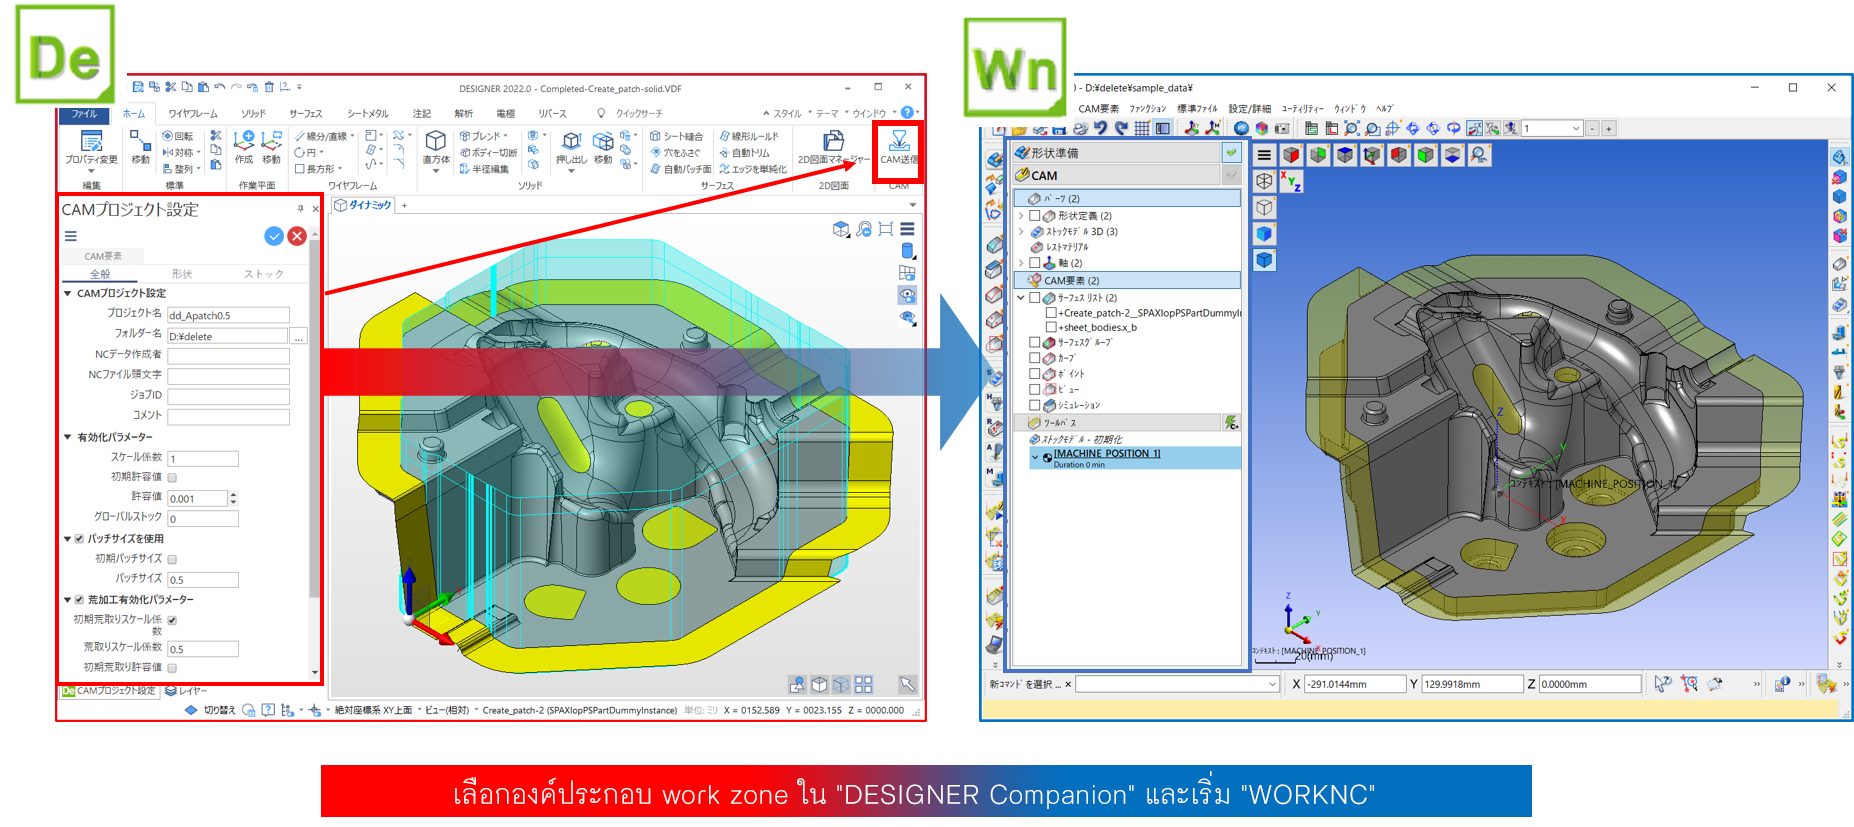Click the help question mark in DESIGNER
This screenshot has height=827, width=1854.
[x=908, y=112]
